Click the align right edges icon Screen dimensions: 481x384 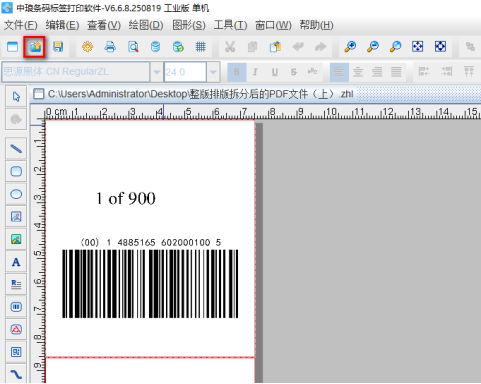coord(446,72)
